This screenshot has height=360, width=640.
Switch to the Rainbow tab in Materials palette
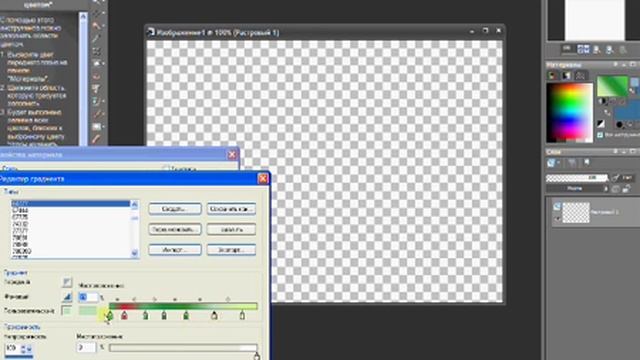pos(566,76)
